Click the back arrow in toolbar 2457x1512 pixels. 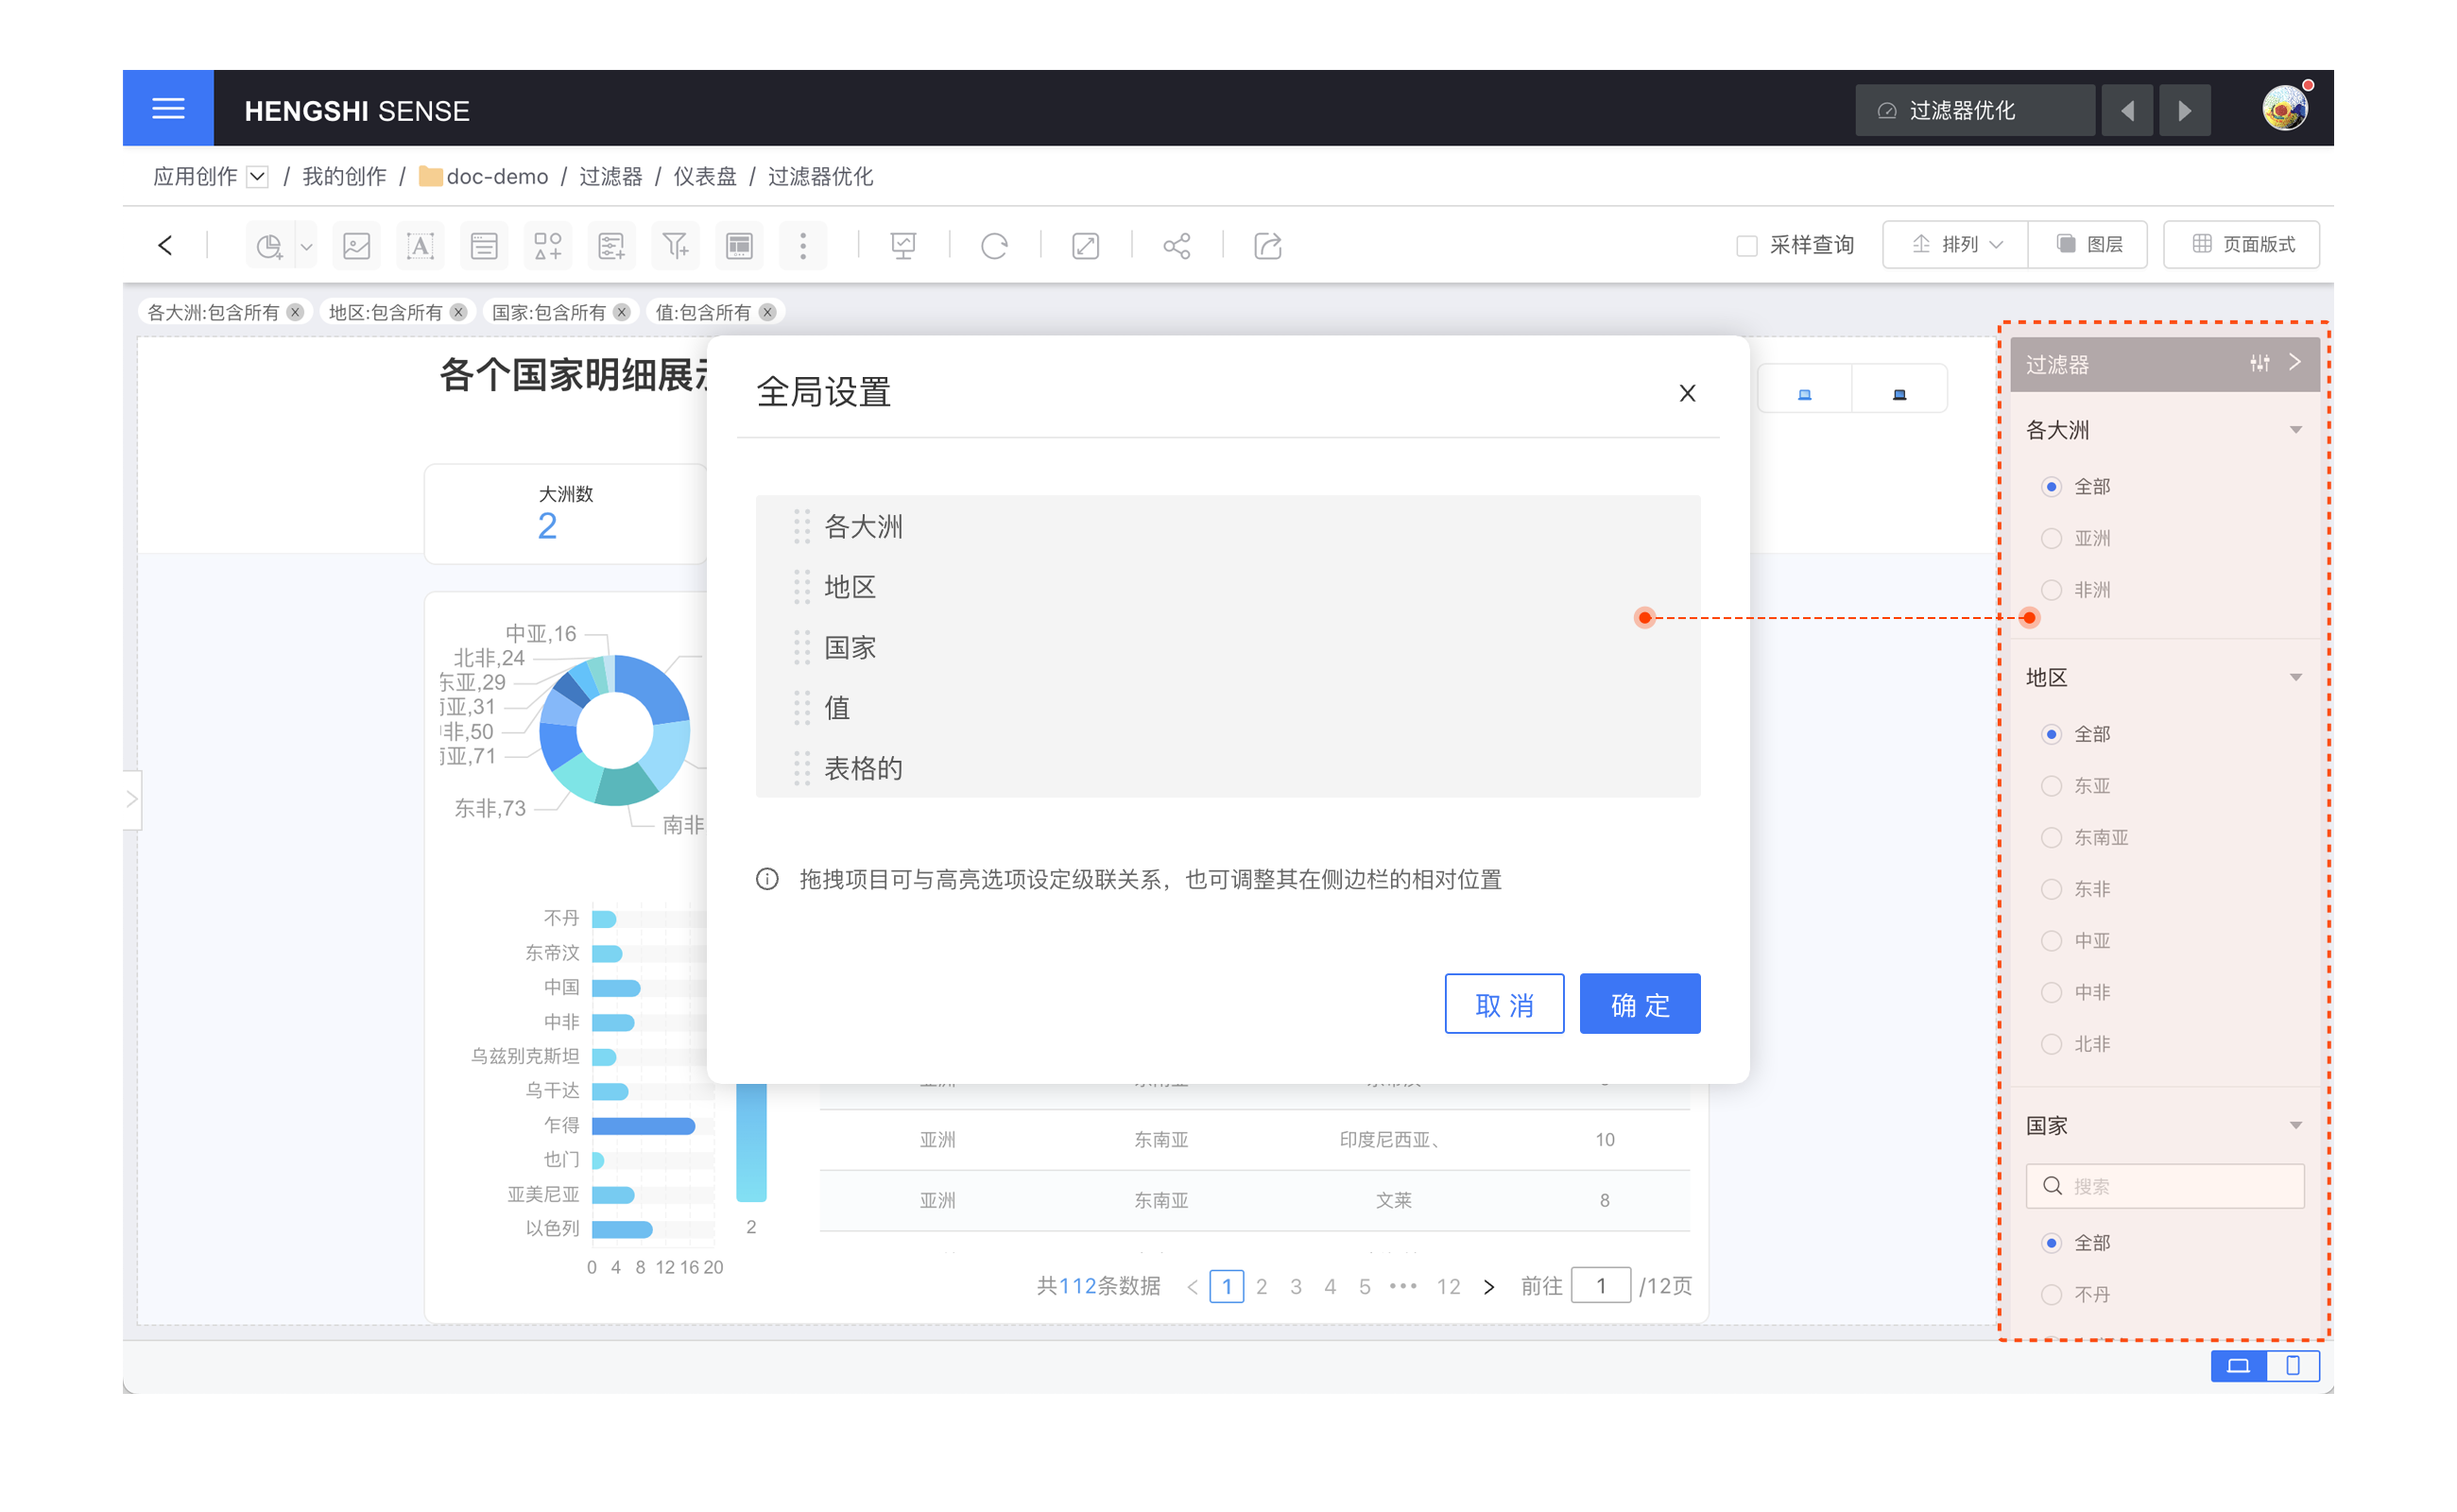click(166, 245)
